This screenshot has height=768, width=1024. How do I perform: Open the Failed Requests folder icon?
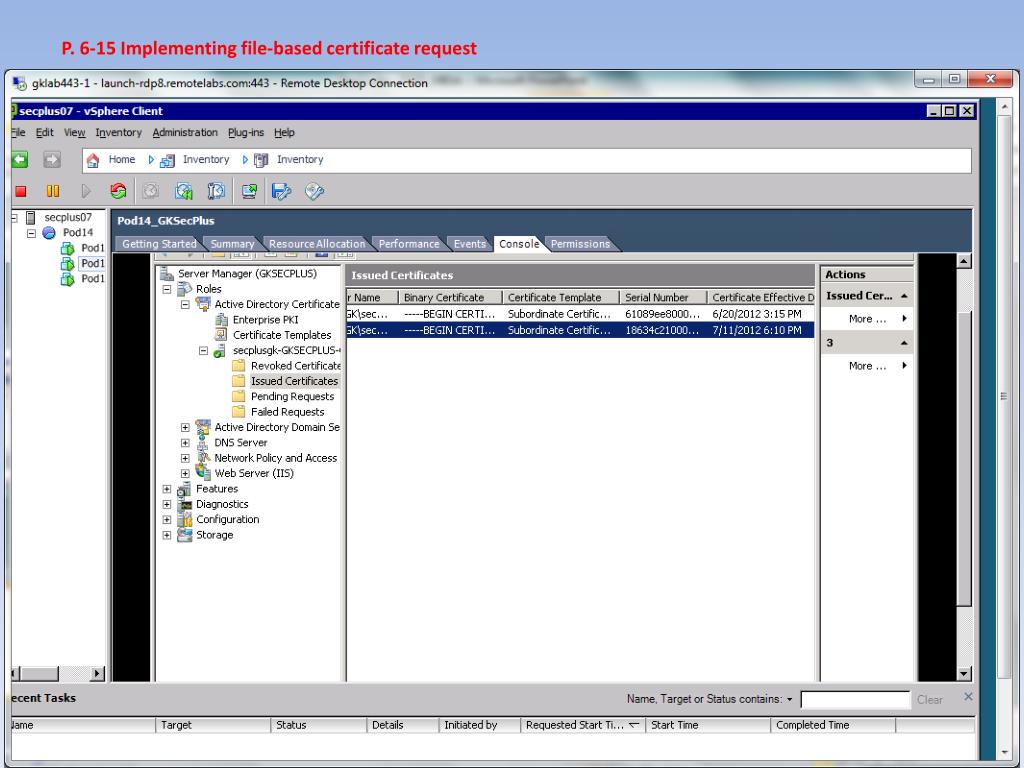click(239, 412)
